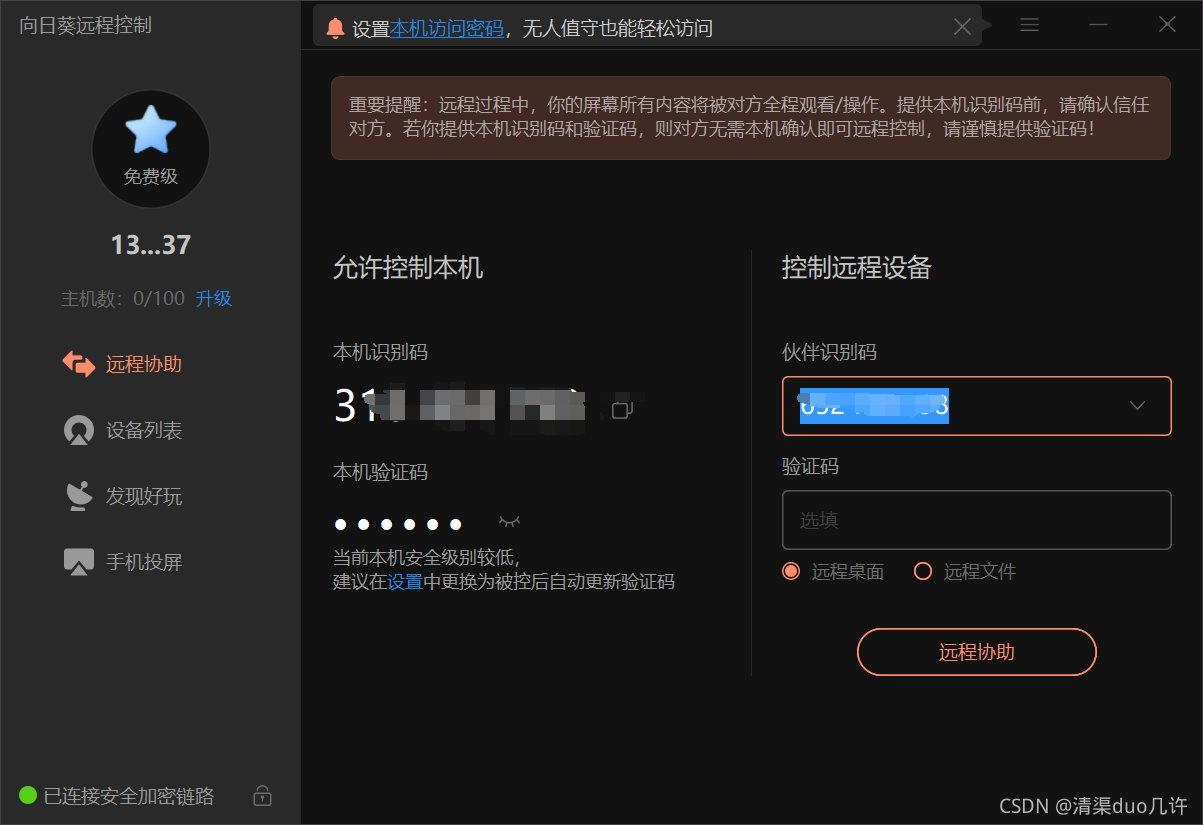Click the hidden 本机验证码 dots
The height and width of the screenshot is (825, 1203).
[398, 524]
